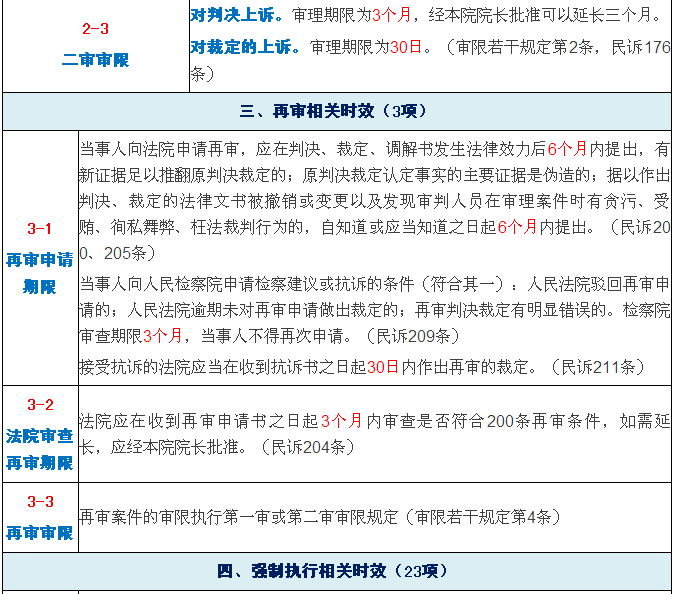
Task: Click the red '30日' in 对裁定的上诉 line
Action: [406, 46]
